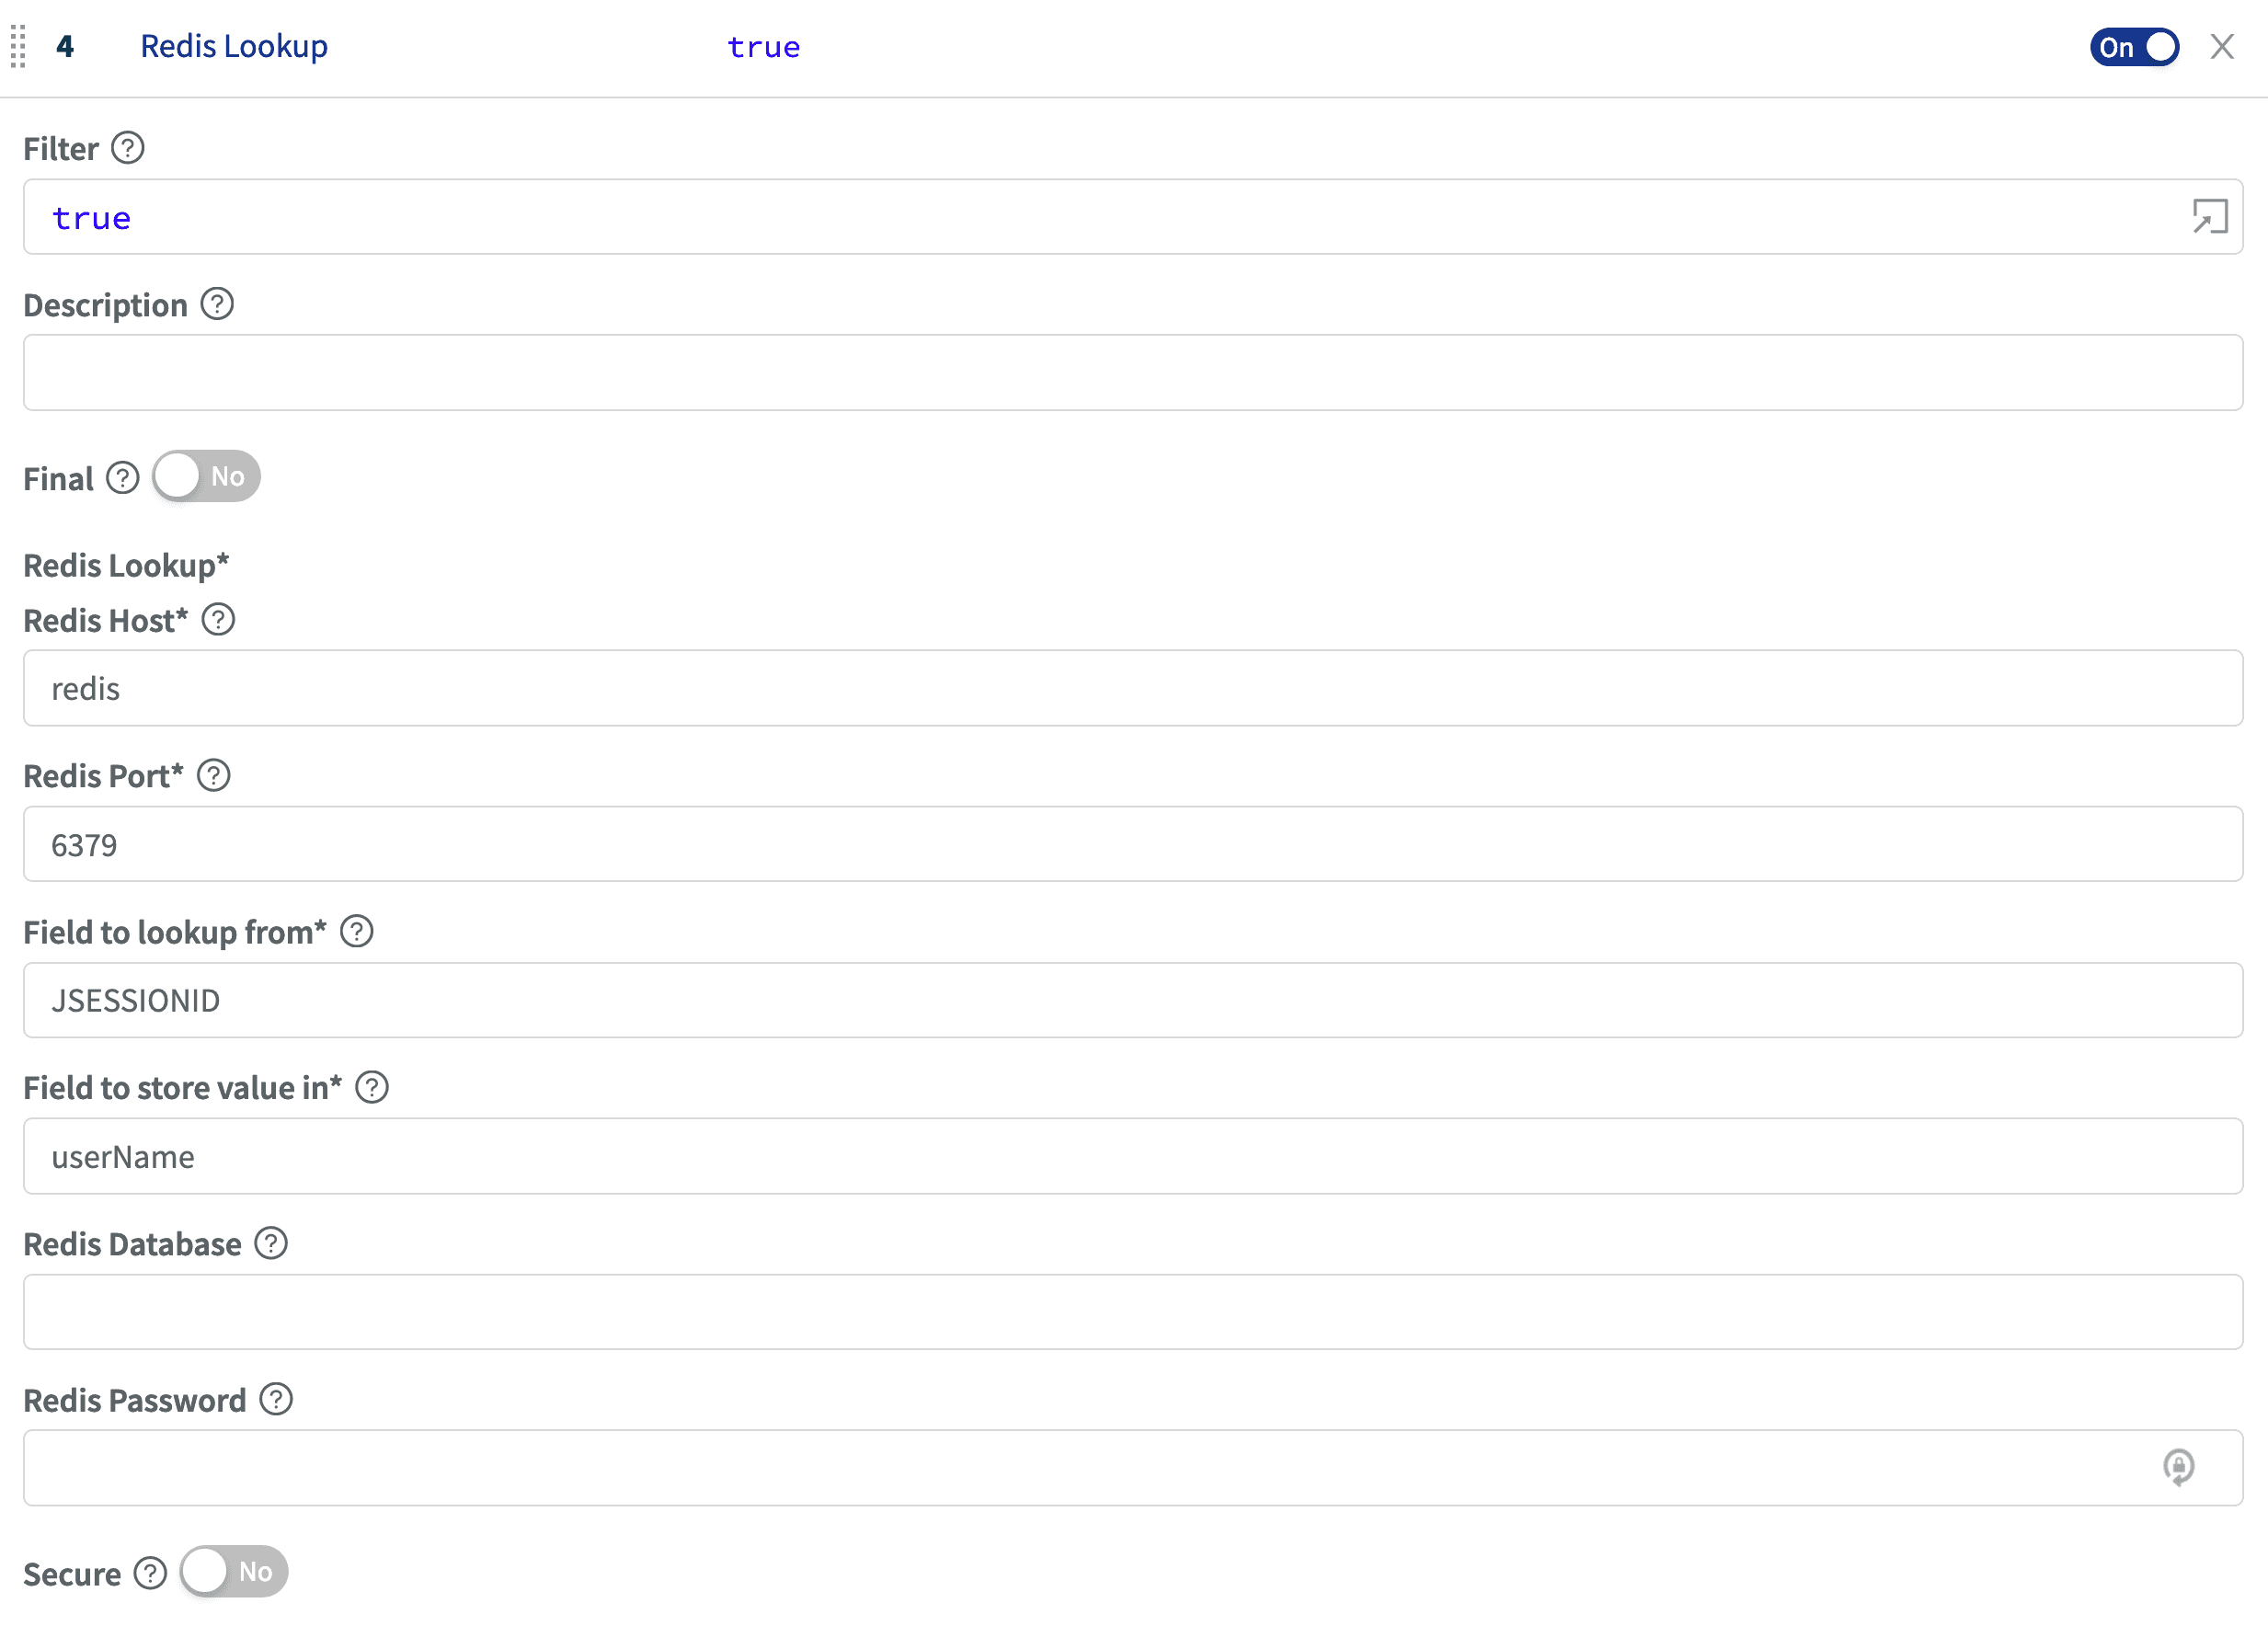Image resolution: width=2268 pixels, height=1626 pixels.
Task: Switch the Secure toggle on
Action: click(234, 1572)
